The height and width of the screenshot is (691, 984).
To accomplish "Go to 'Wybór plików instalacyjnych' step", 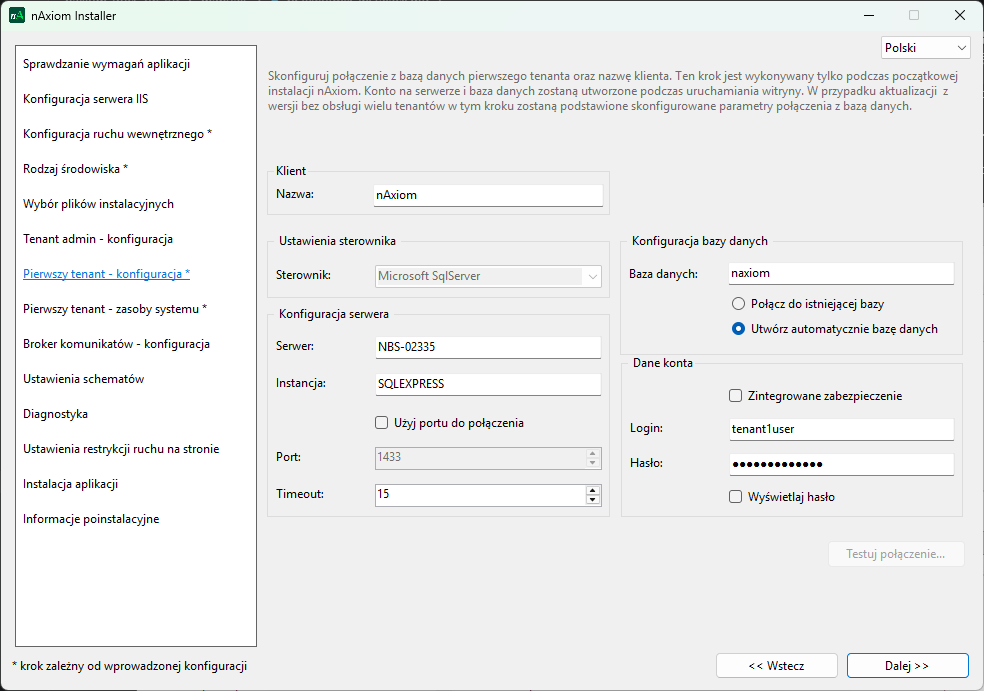I will (x=99, y=204).
